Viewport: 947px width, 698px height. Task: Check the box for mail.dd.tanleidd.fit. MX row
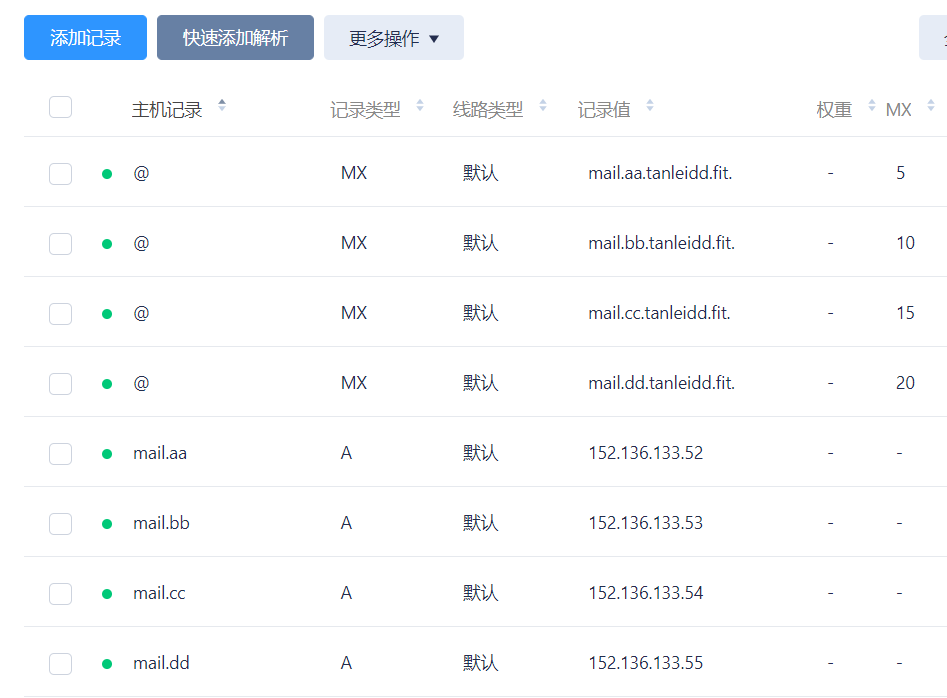pos(60,384)
